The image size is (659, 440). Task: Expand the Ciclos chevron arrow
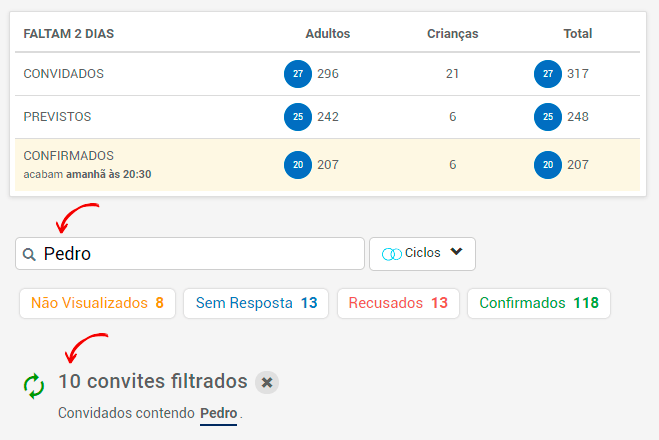pos(456,252)
